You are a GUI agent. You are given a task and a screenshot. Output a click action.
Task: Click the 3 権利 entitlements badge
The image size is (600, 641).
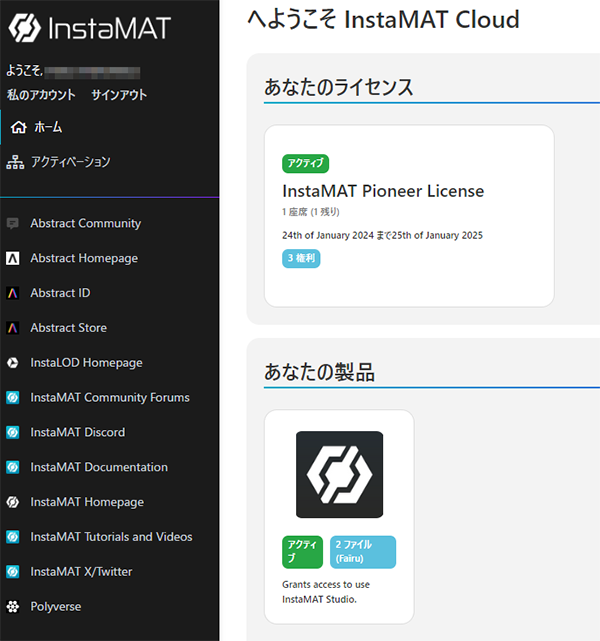pos(301,259)
